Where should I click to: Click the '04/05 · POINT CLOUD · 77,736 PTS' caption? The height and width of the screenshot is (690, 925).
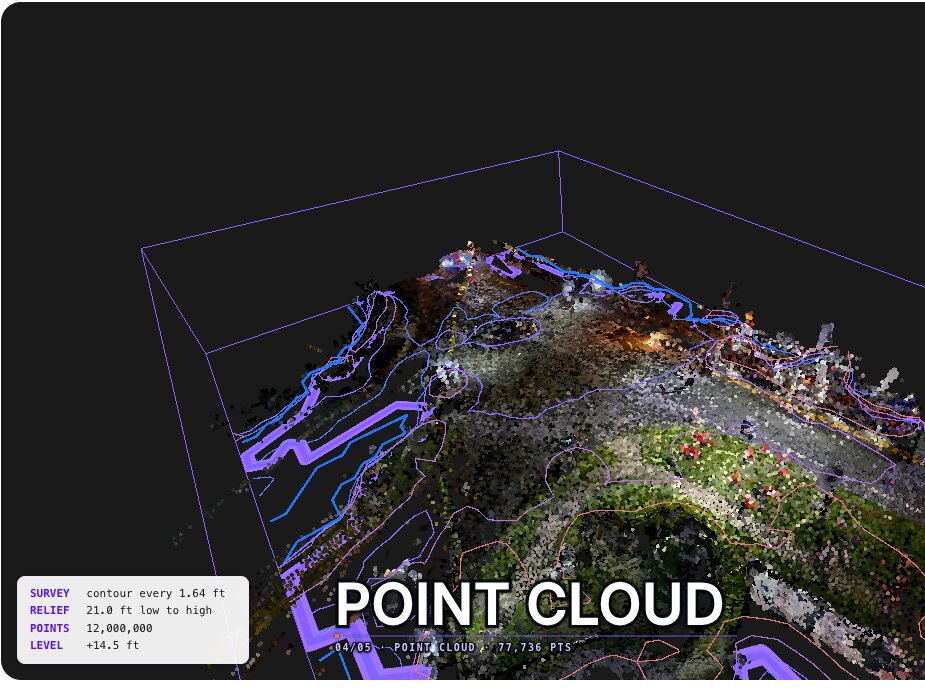(x=453, y=647)
